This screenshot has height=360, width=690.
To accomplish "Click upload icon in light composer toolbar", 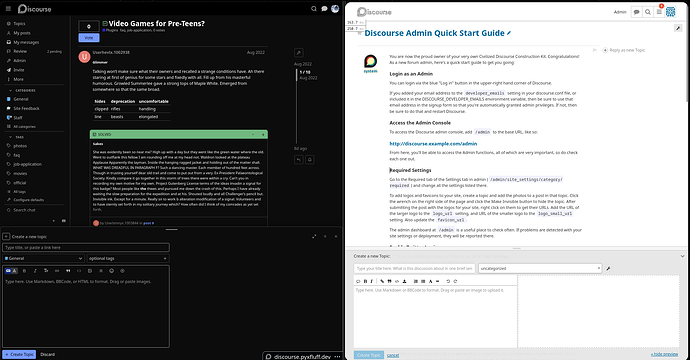I will click(x=404, y=281).
